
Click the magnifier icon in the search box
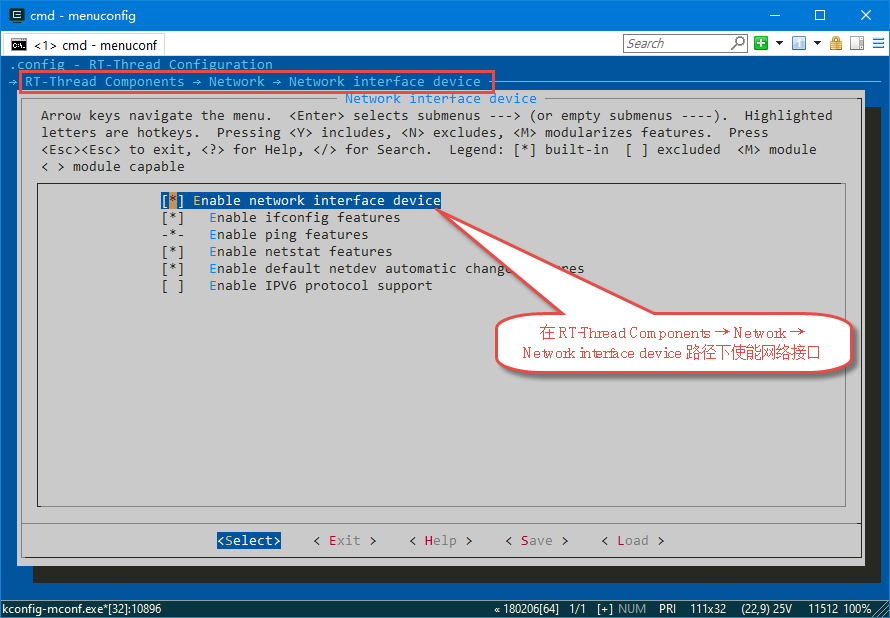coord(738,43)
